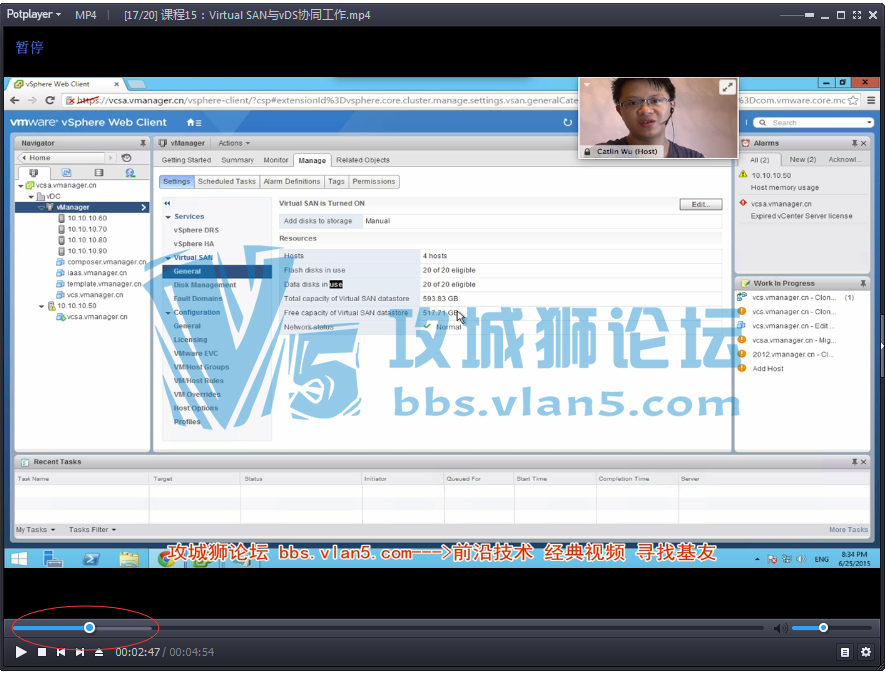Image resolution: width=885 pixels, height=675 pixels.
Task: Open the Actions dropdown menu
Action: point(234,143)
